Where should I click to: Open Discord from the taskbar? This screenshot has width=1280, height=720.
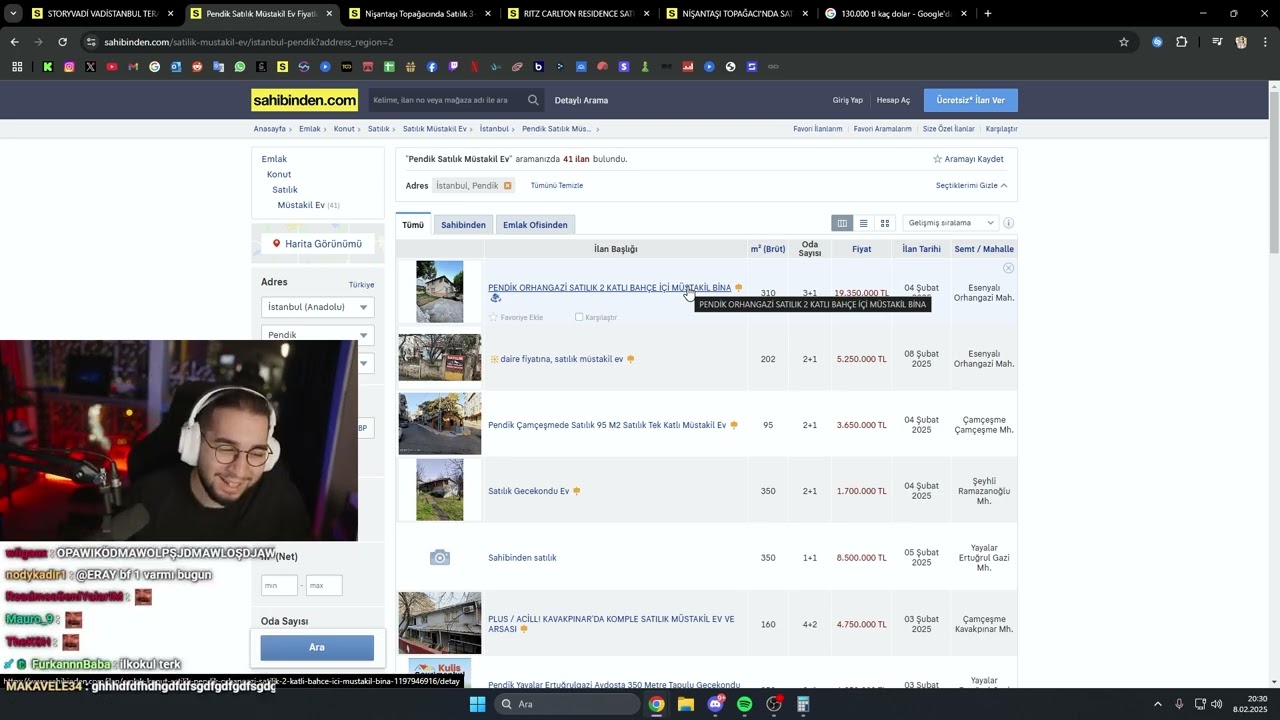(715, 704)
